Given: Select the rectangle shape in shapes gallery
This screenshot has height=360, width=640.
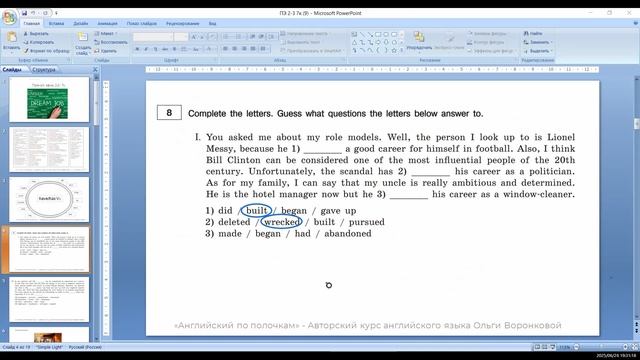Looking at the screenshot, I should pos(378,34).
